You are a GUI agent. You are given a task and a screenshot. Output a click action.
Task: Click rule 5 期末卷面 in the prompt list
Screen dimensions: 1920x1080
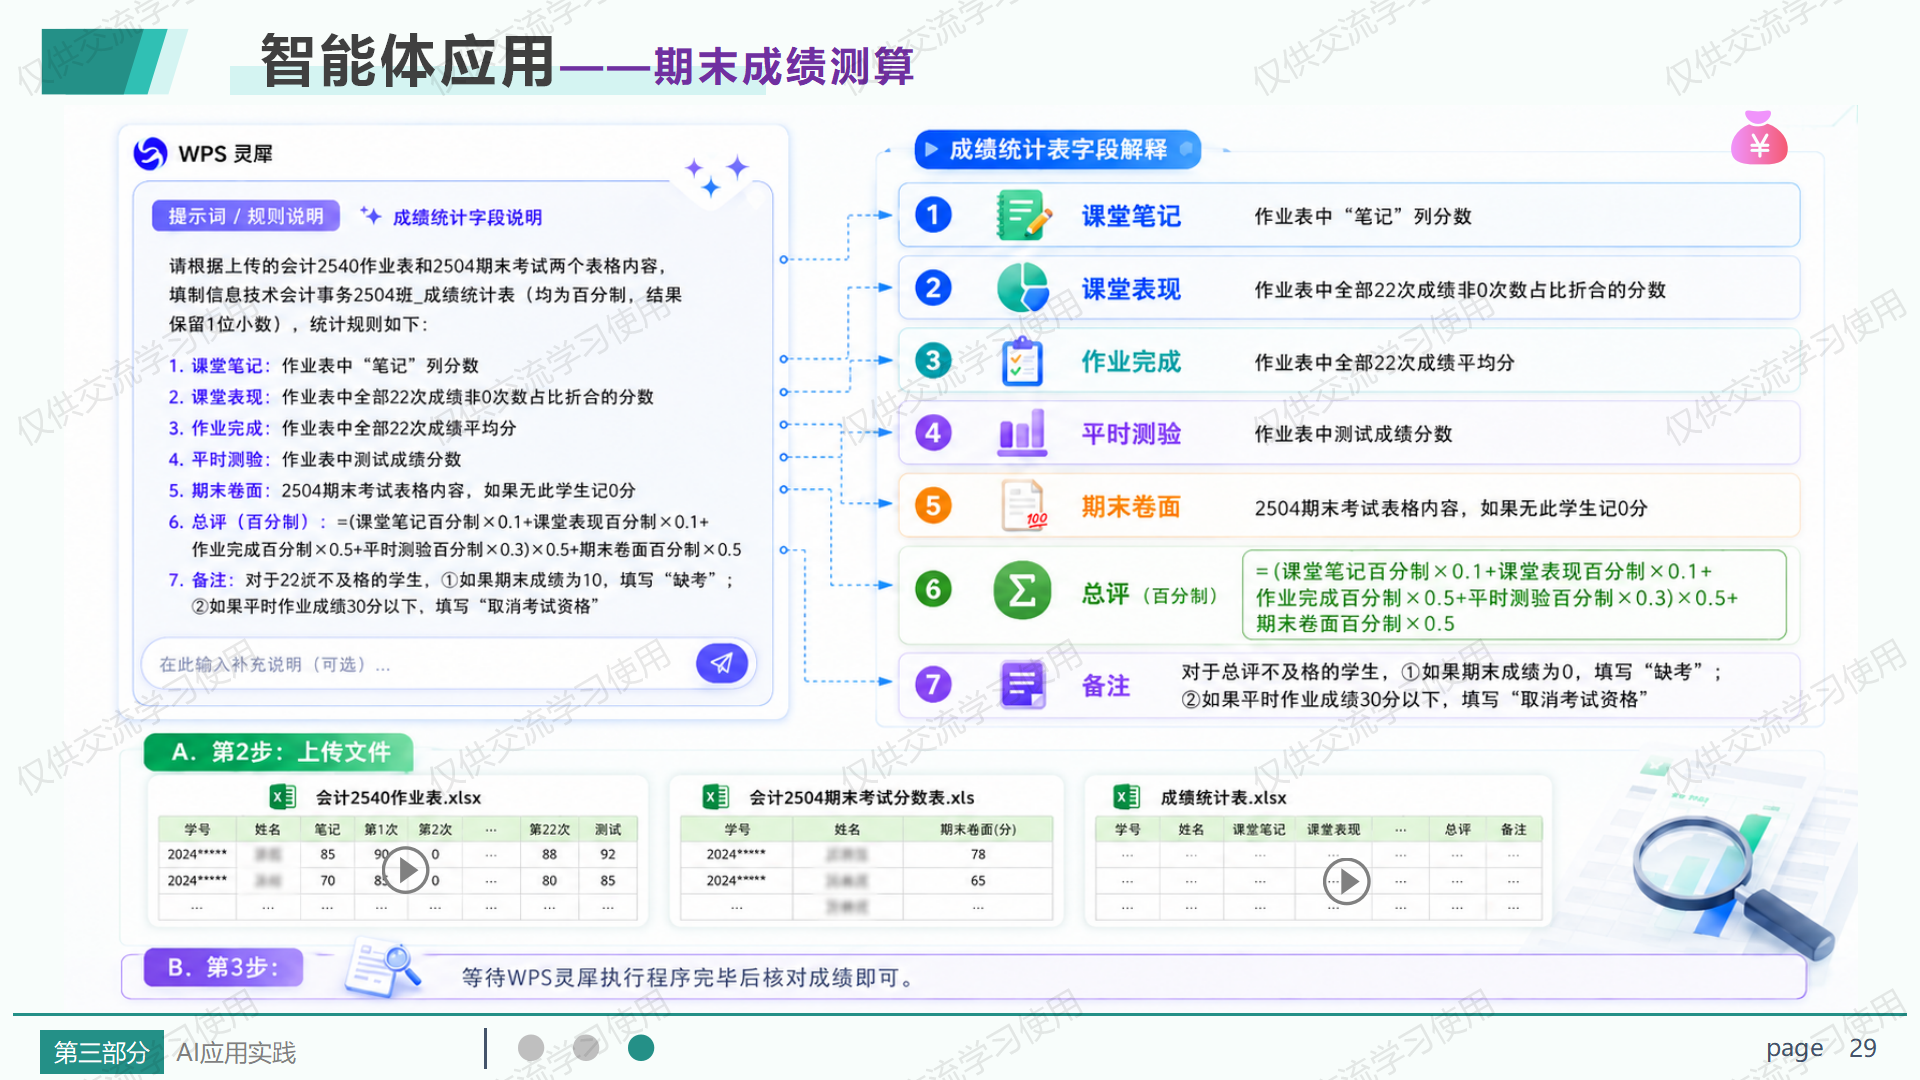click(402, 490)
